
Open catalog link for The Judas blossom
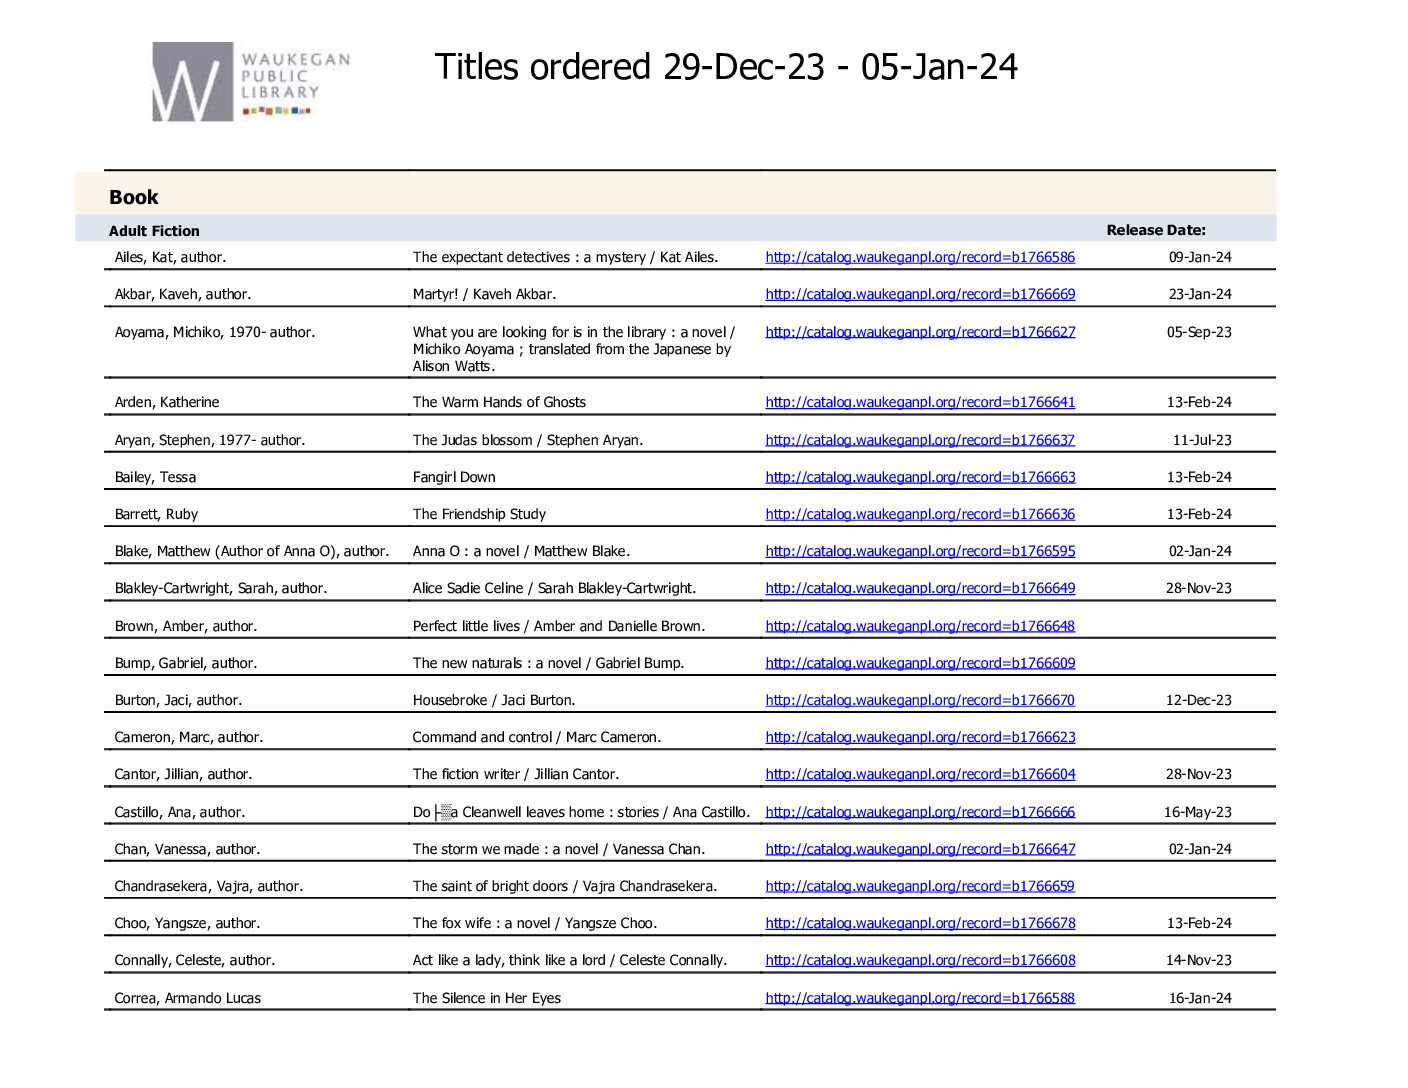920,440
